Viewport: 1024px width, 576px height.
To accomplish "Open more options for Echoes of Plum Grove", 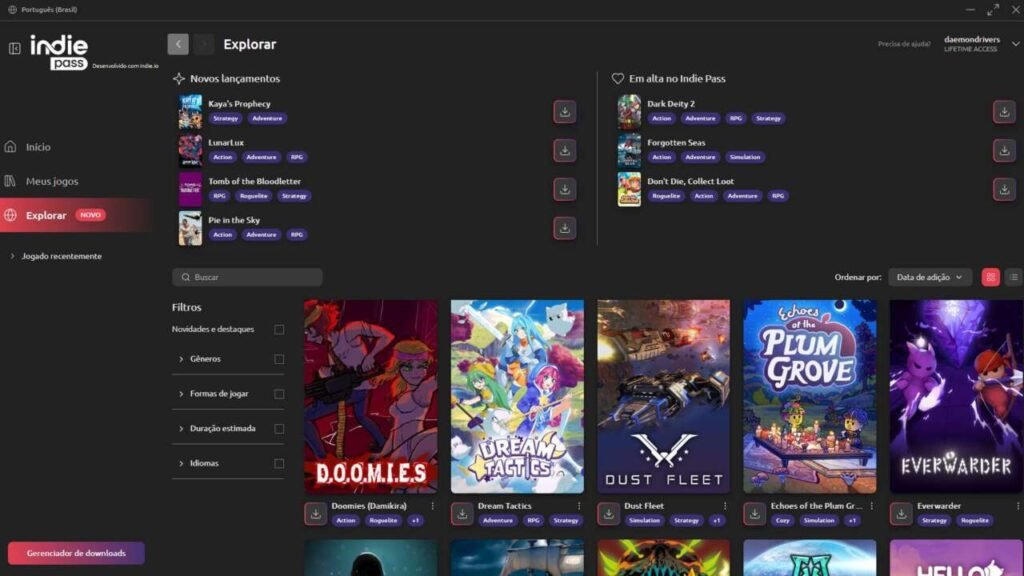I will click(871, 506).
